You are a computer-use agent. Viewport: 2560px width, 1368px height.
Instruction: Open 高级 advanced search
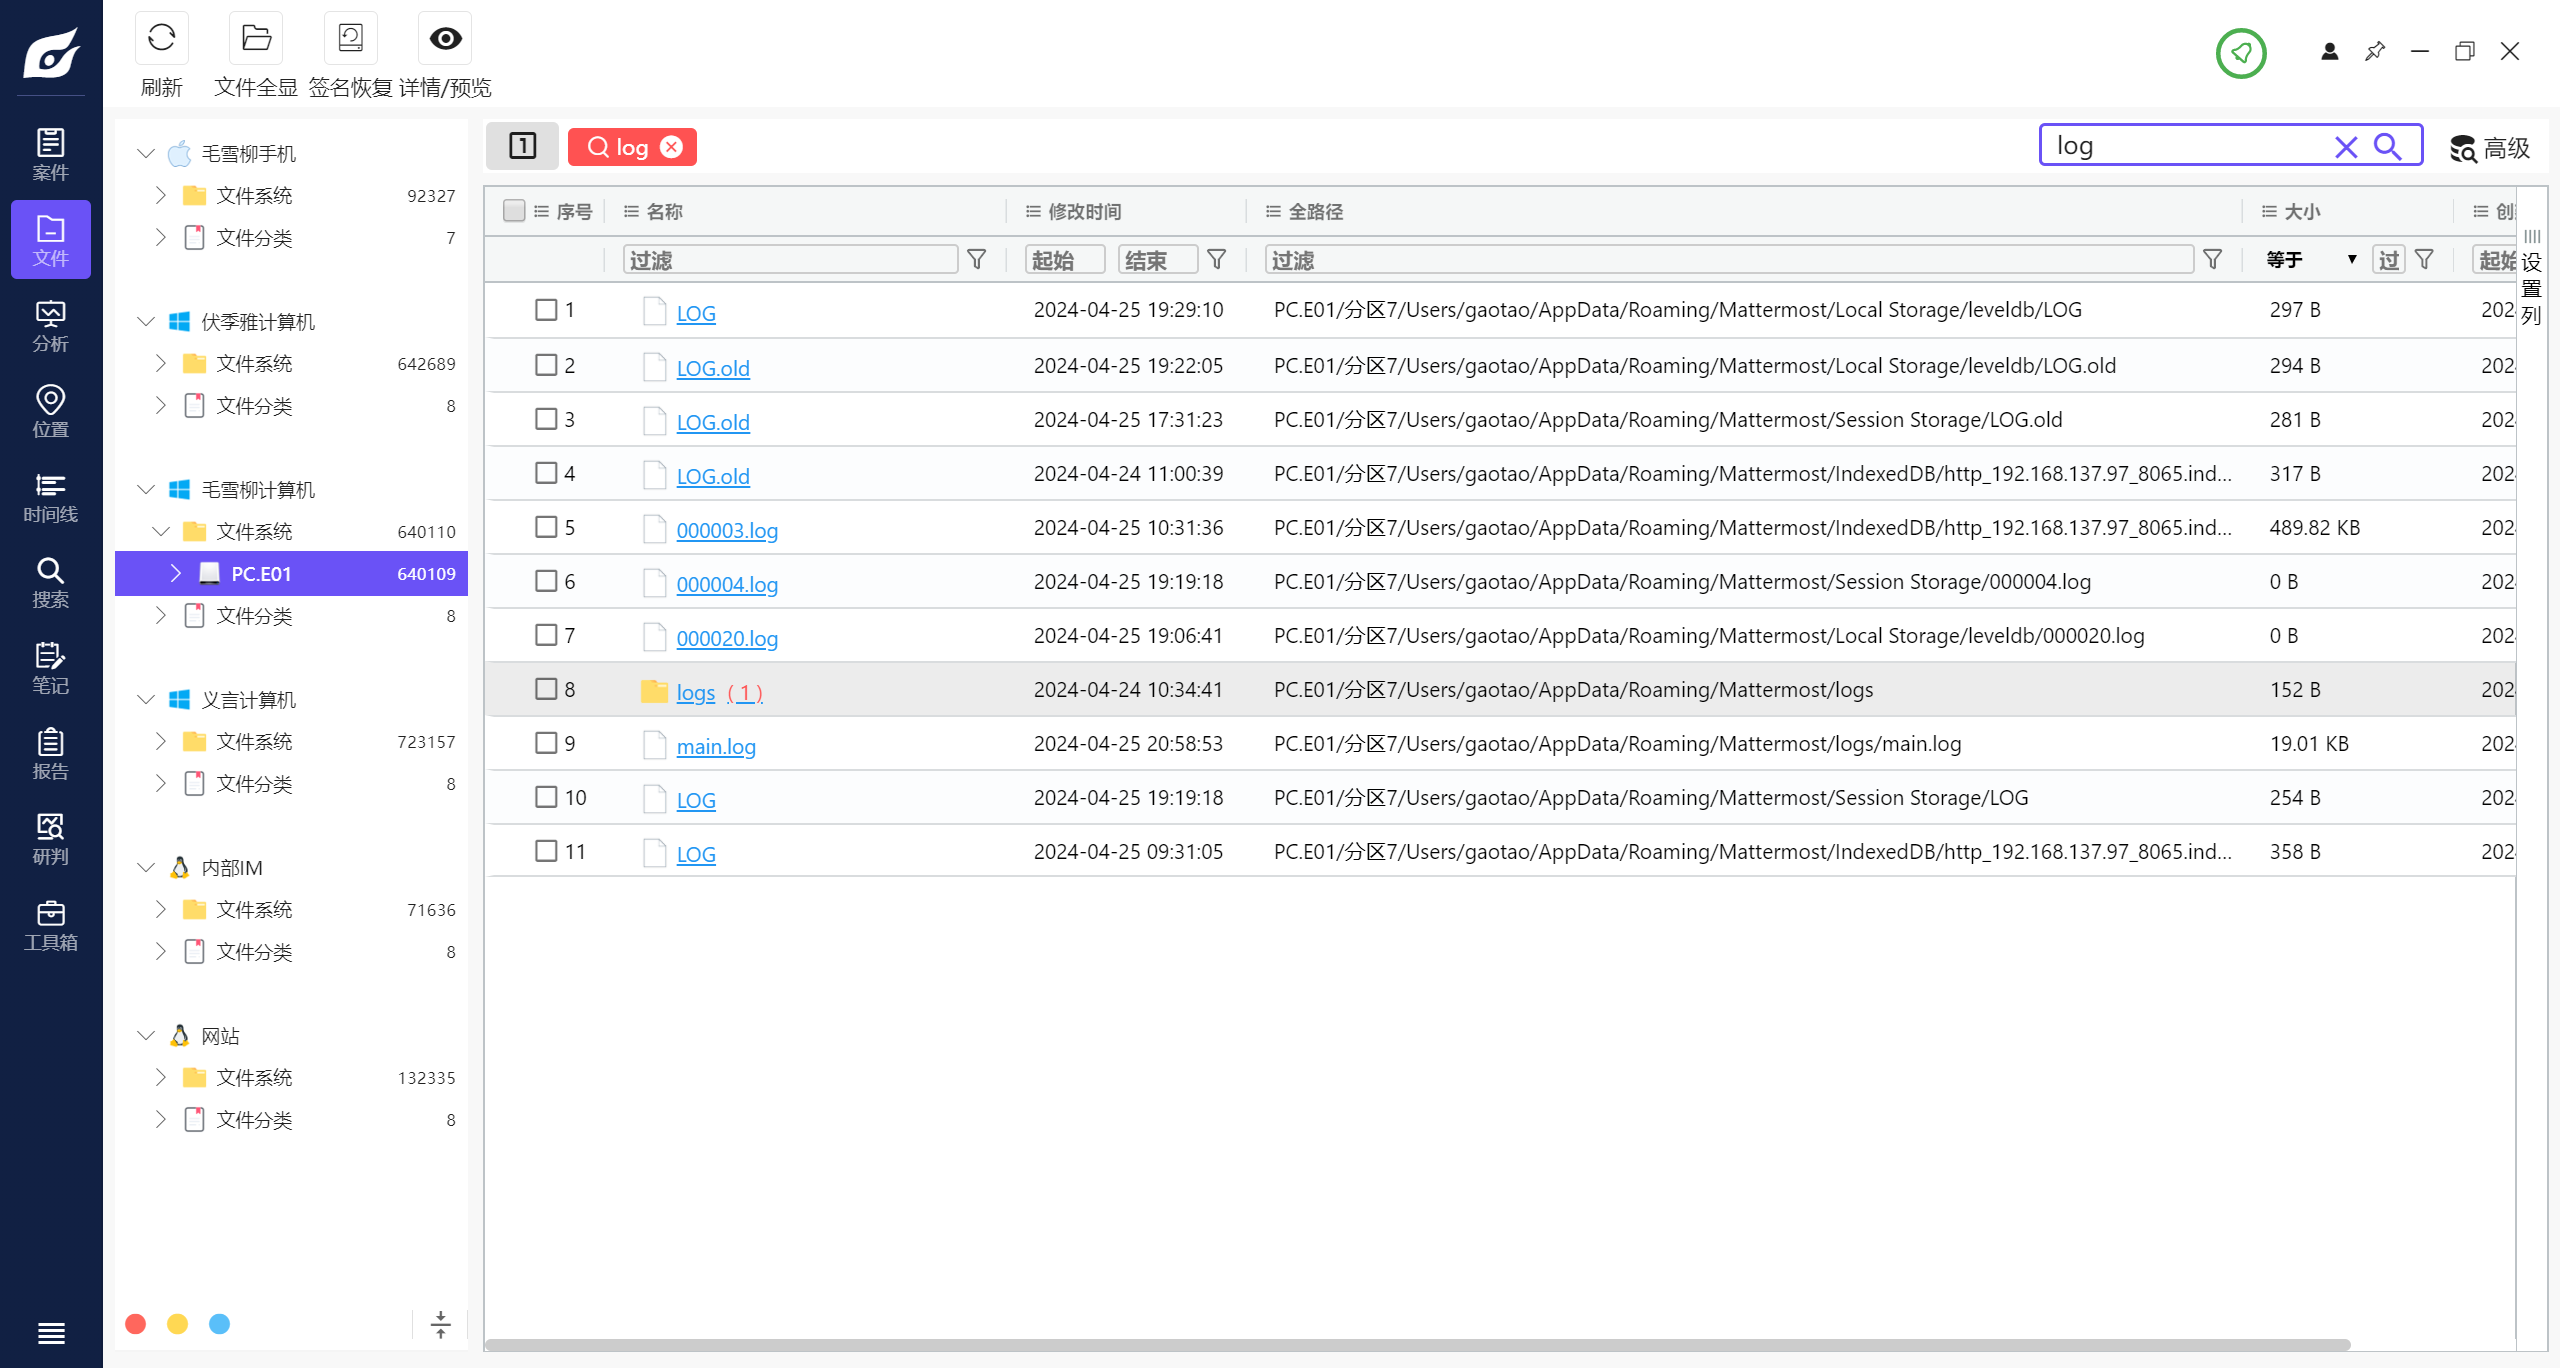[2490, 148]
